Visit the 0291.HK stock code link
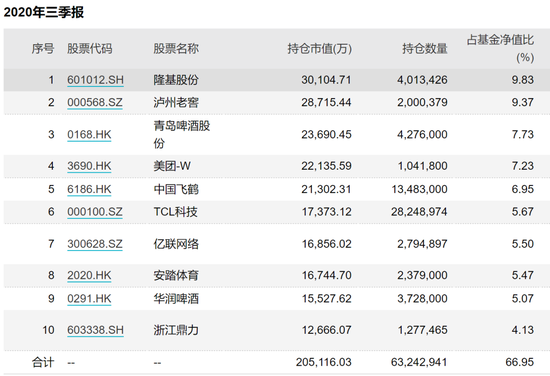 (89, 298)
